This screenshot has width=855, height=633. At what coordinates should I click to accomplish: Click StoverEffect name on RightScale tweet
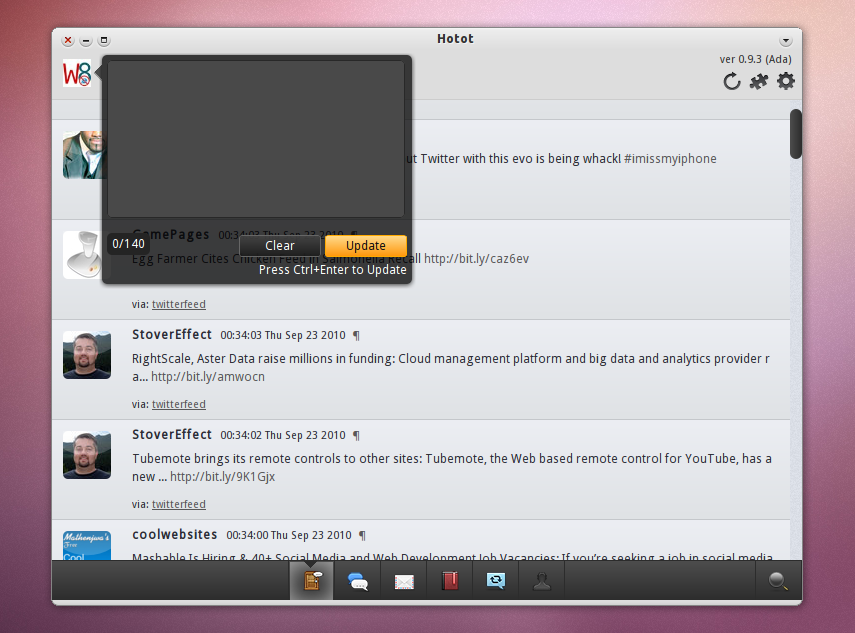[x=172, y=334]
